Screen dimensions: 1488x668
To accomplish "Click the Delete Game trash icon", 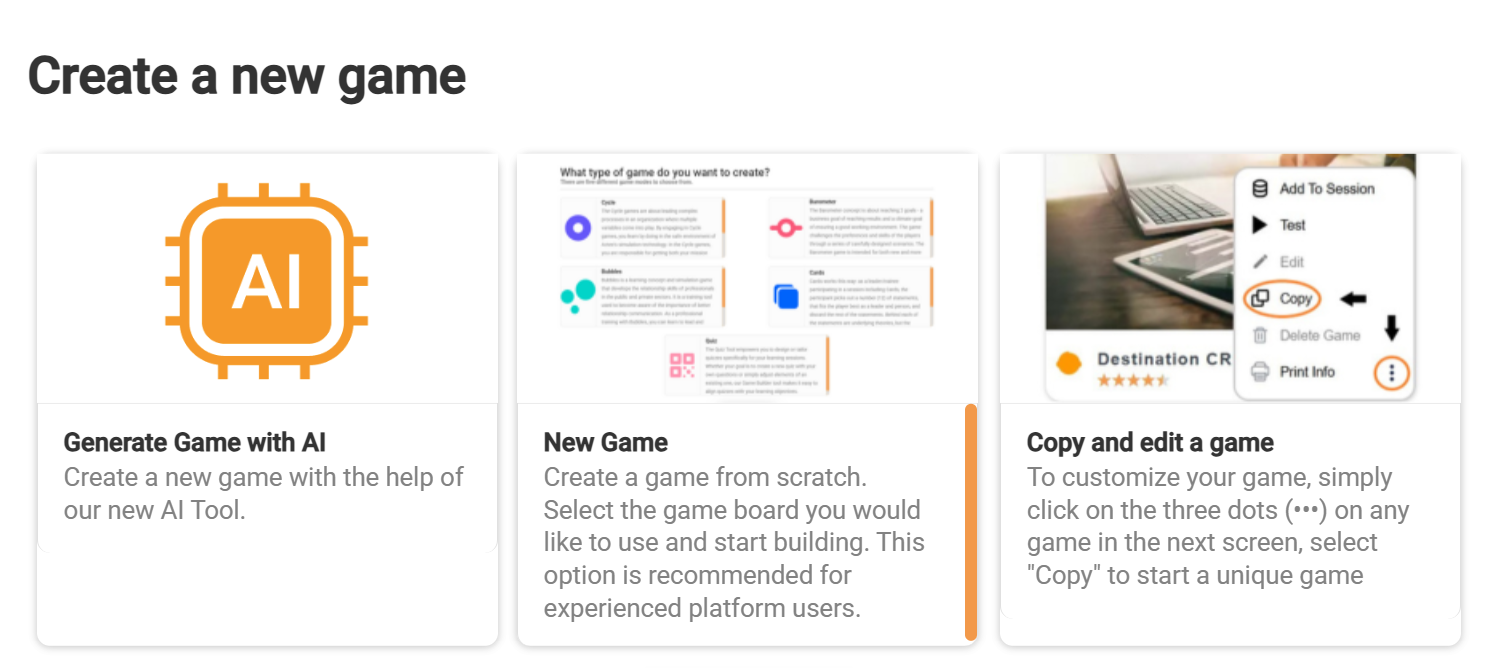I will tap(1260, 336).
